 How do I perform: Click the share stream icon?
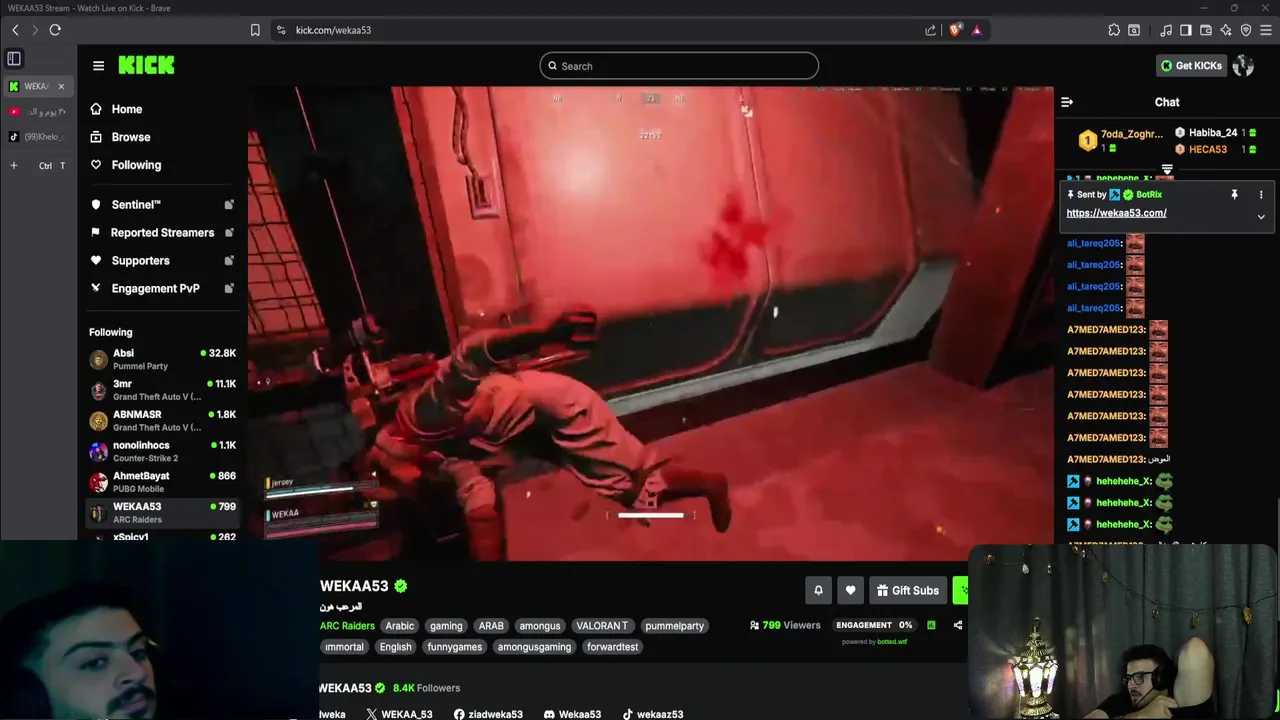958,625
